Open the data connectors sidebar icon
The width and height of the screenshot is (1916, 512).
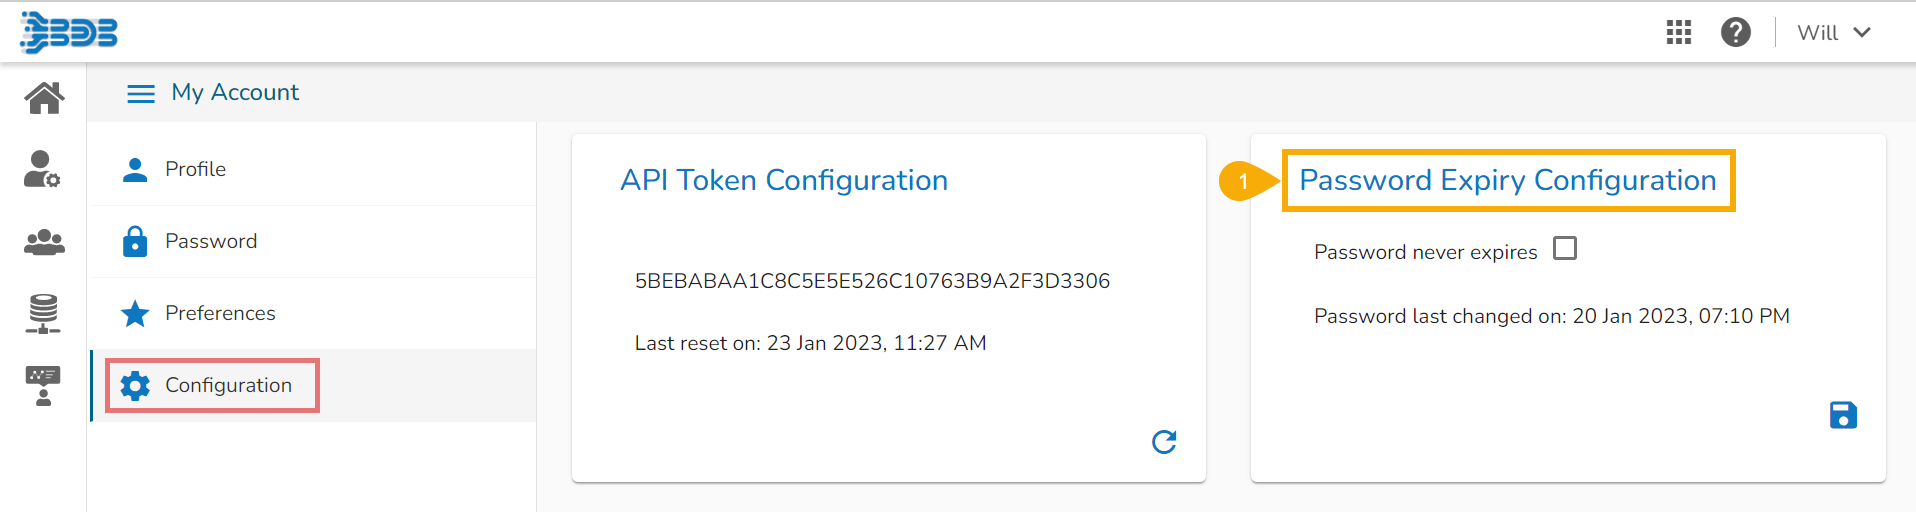(43, 313)
